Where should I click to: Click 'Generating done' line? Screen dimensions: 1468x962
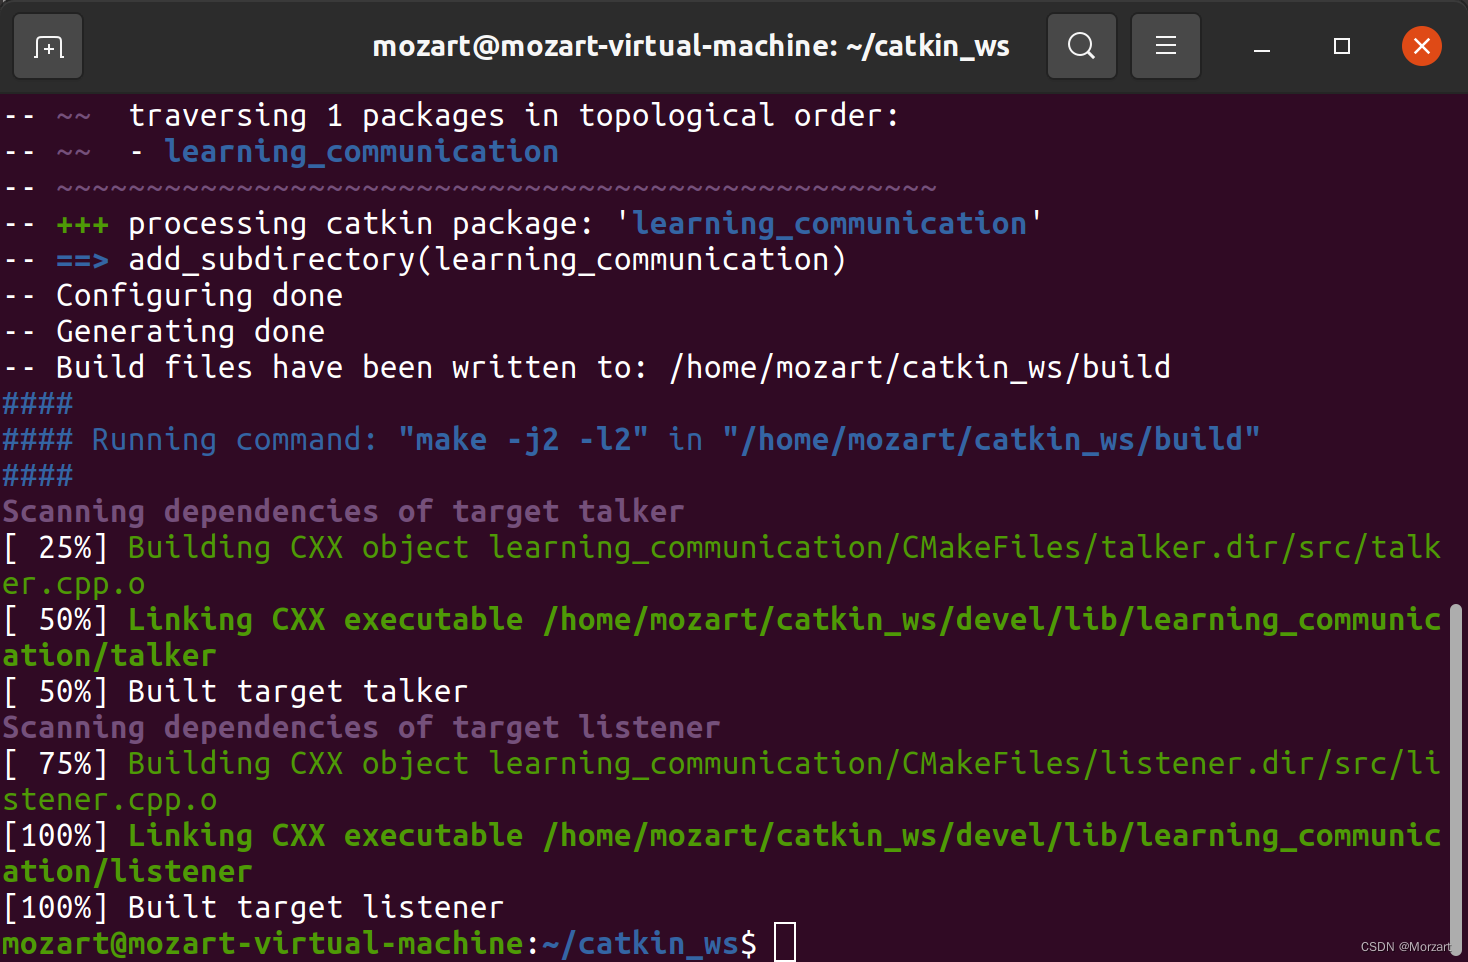click(164, 332)
